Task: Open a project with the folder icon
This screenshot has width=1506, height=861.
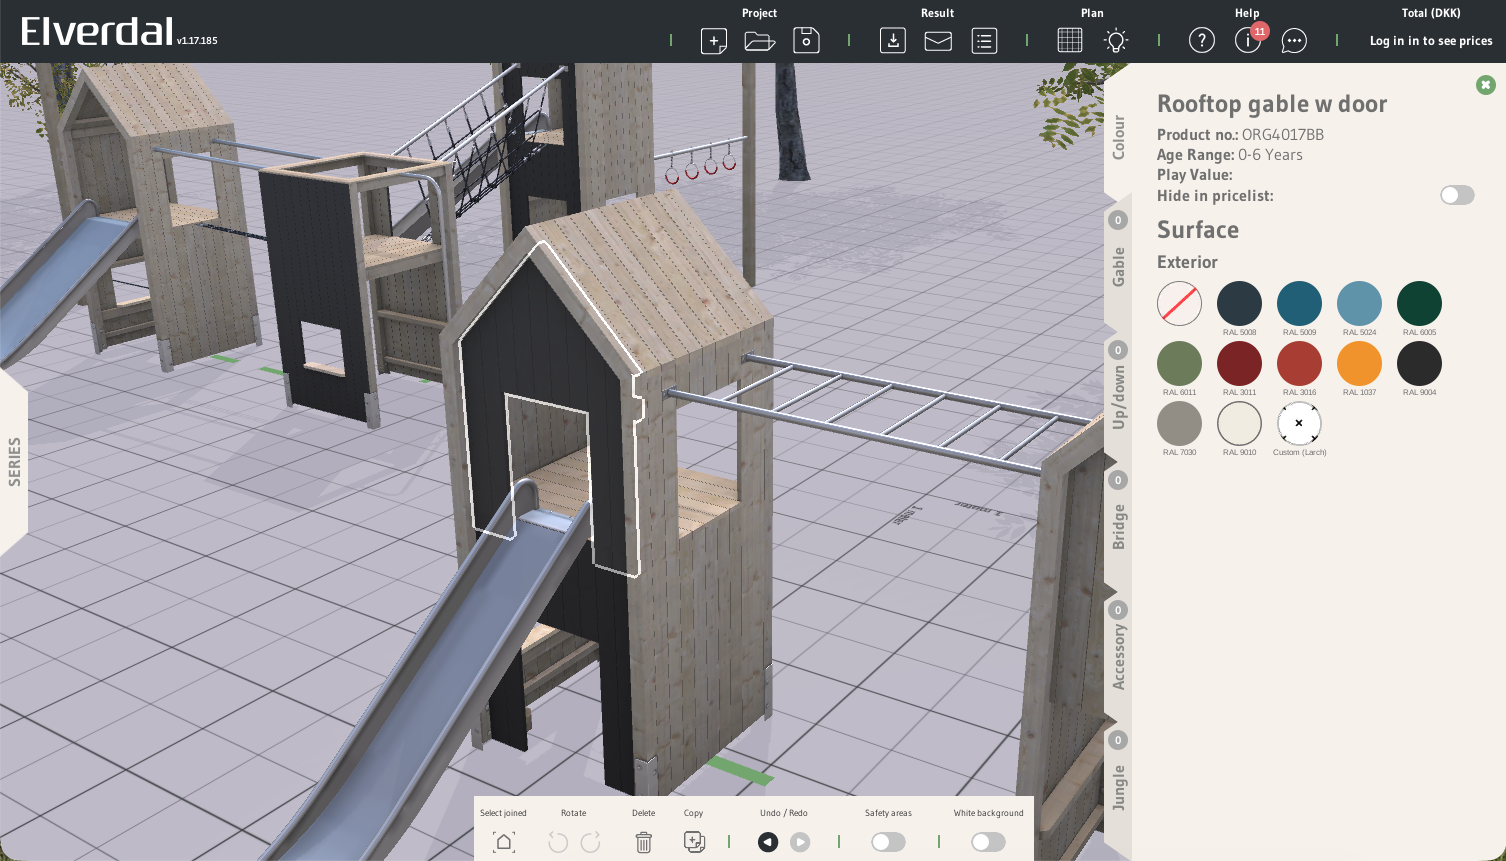Action: pos(760,41)
